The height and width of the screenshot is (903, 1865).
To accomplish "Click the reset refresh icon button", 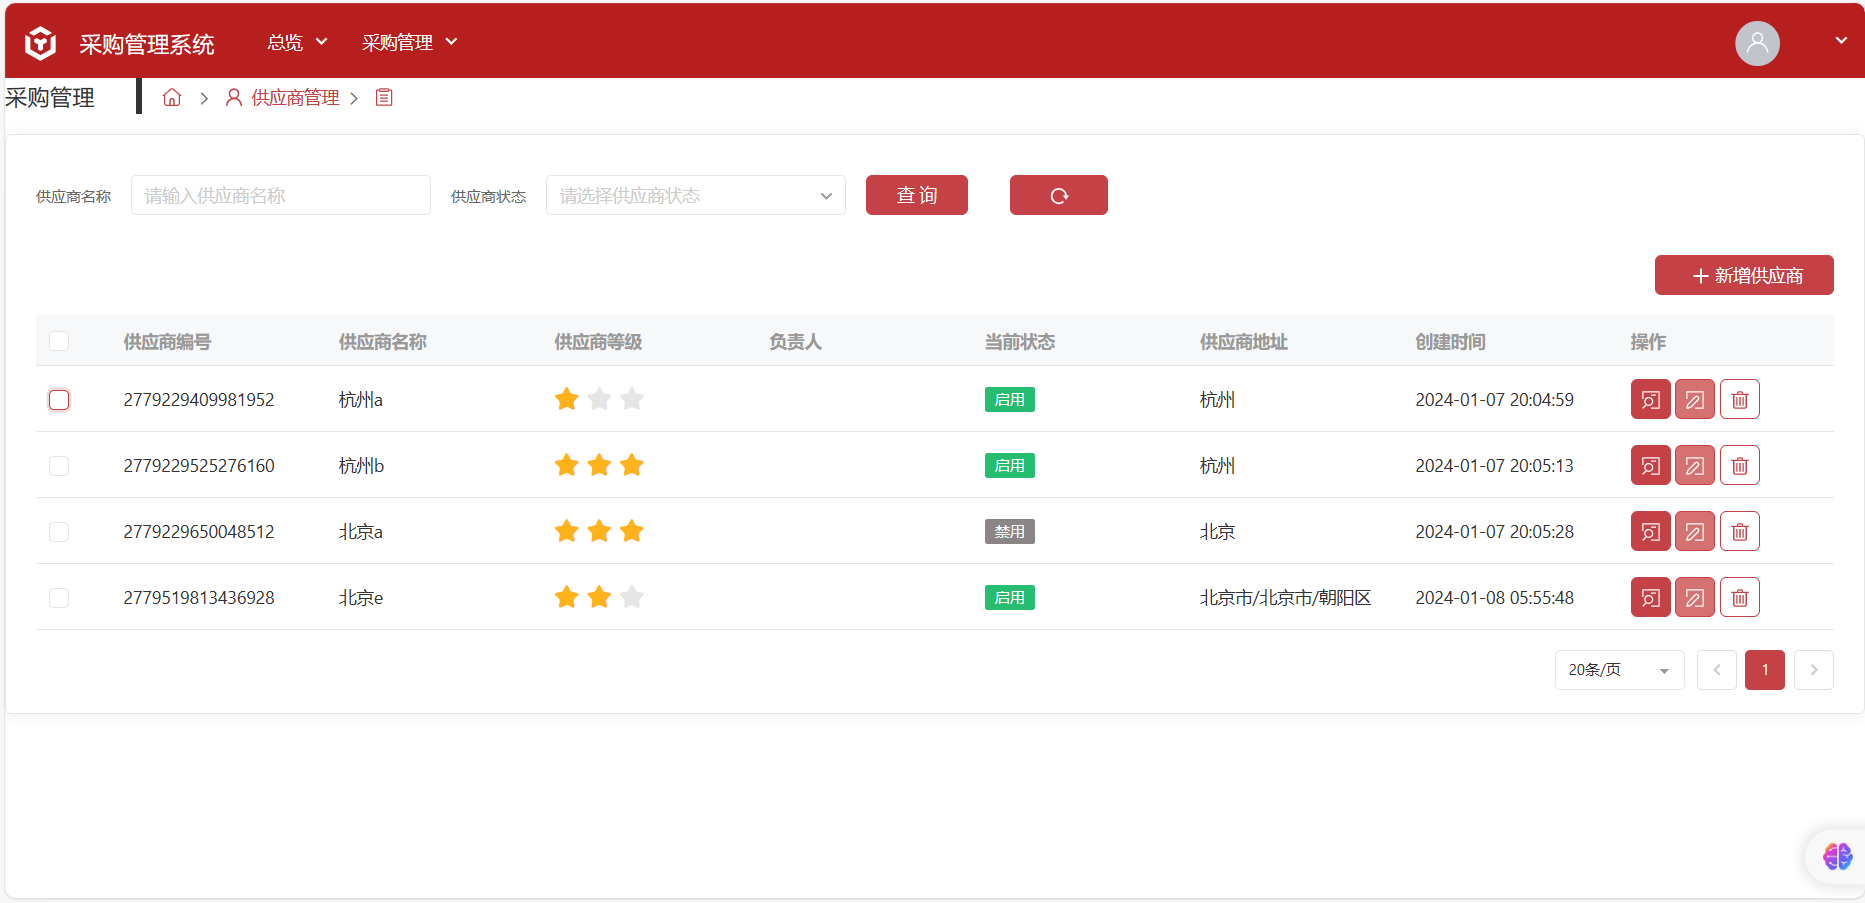I will tap(1059, 195).
